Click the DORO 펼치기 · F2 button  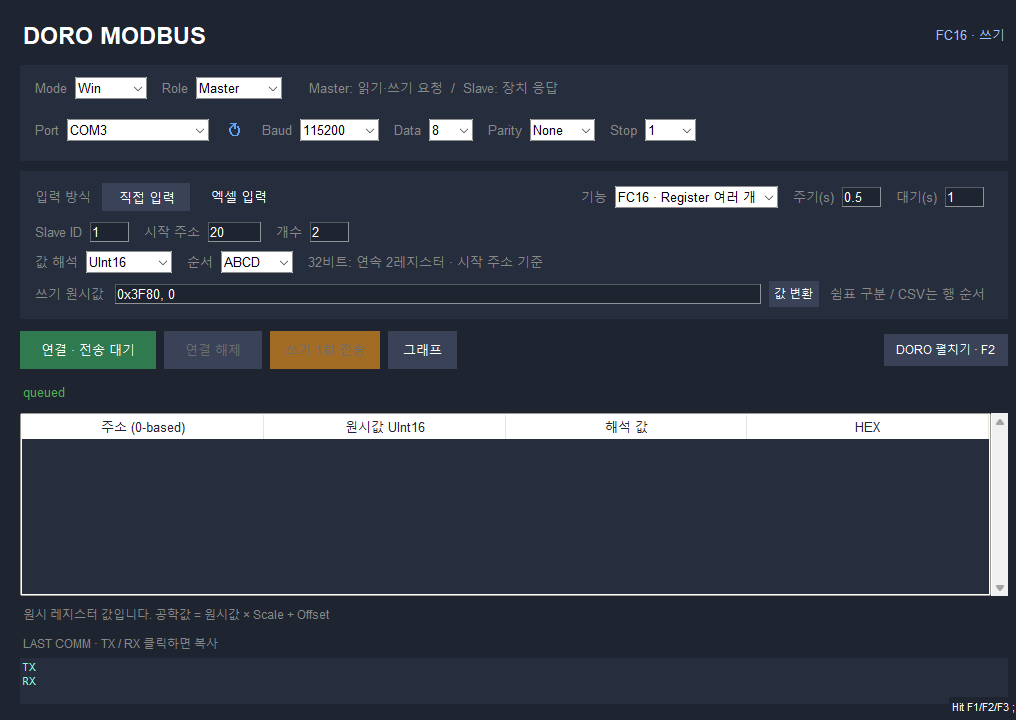tap(945, 350)
